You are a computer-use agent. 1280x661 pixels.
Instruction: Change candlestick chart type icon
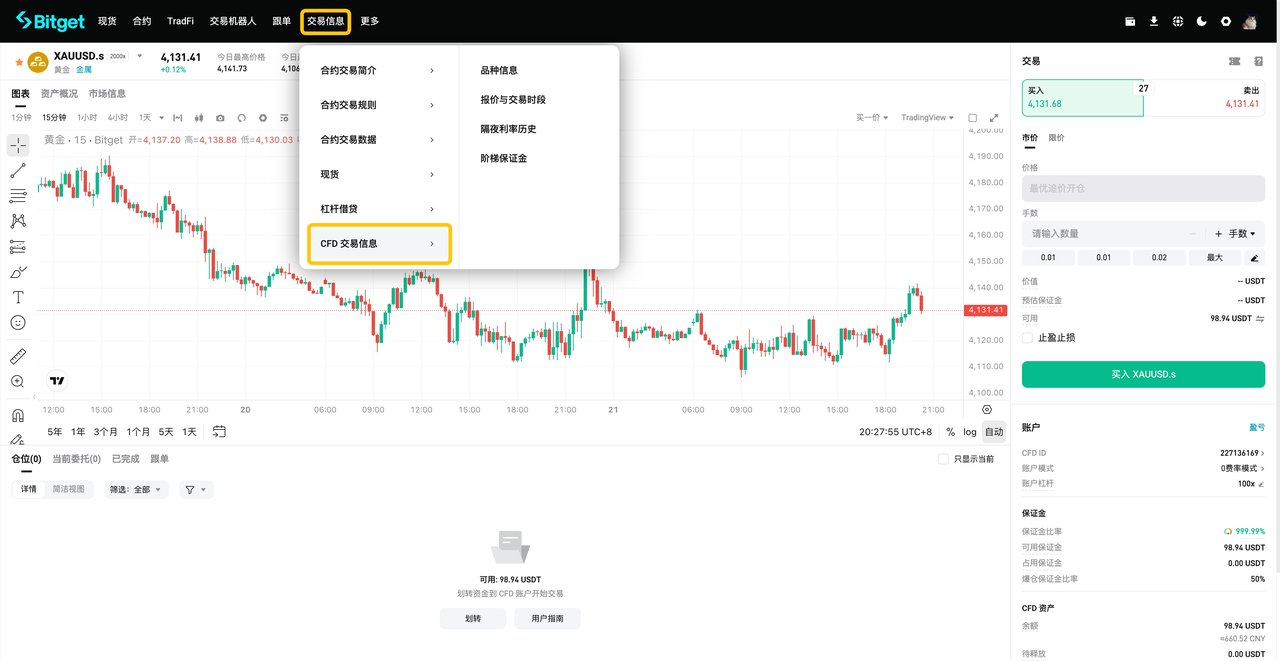199,118
